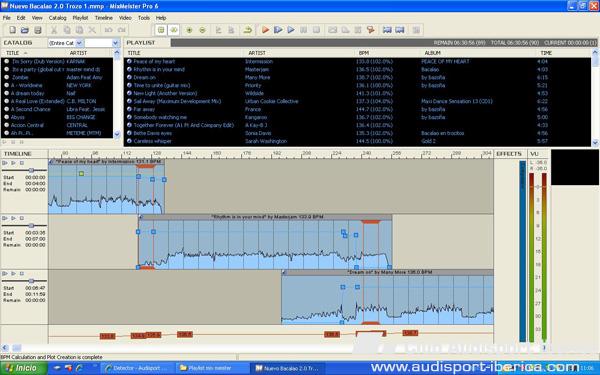Click play icon on first timeline track
The width and height of the screenshot is (600, 375).
click(13, 163)
